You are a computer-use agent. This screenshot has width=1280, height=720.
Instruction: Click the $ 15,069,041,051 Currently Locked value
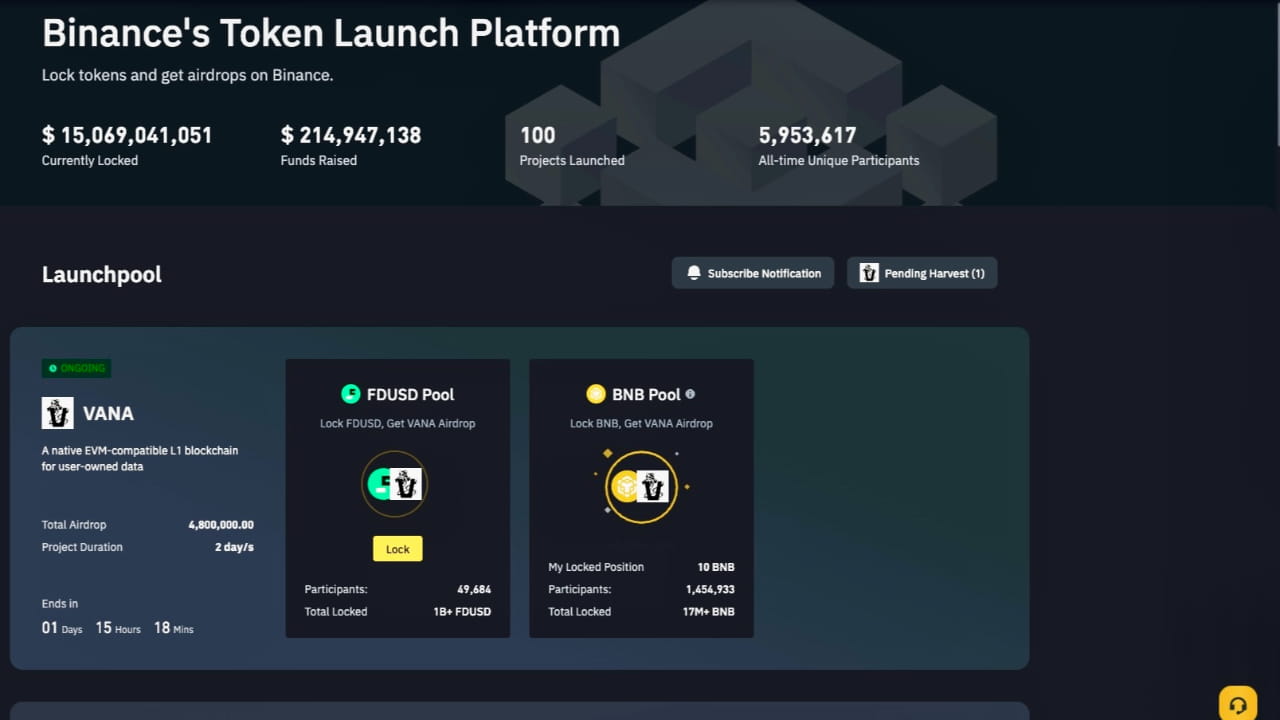tap(127, 135)
